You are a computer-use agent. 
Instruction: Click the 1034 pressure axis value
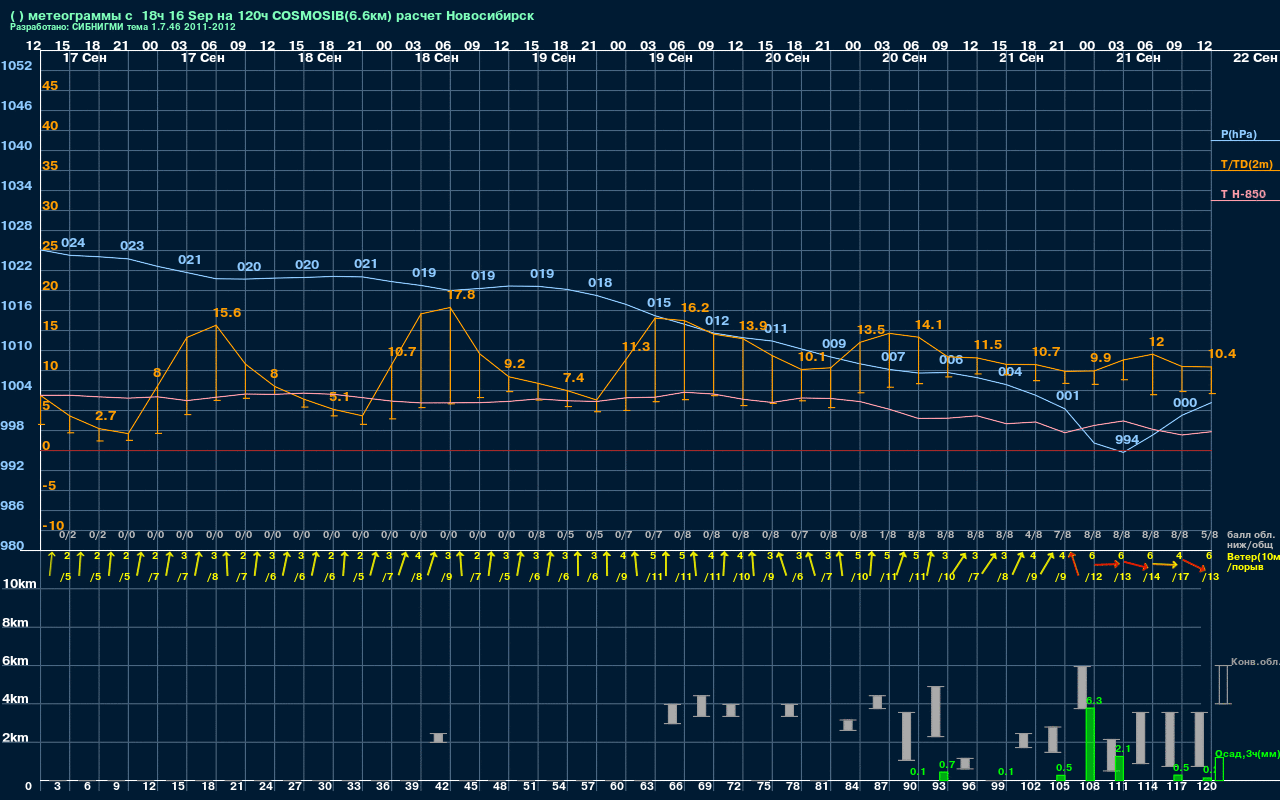pyautogui.click(x=16, y=186)
